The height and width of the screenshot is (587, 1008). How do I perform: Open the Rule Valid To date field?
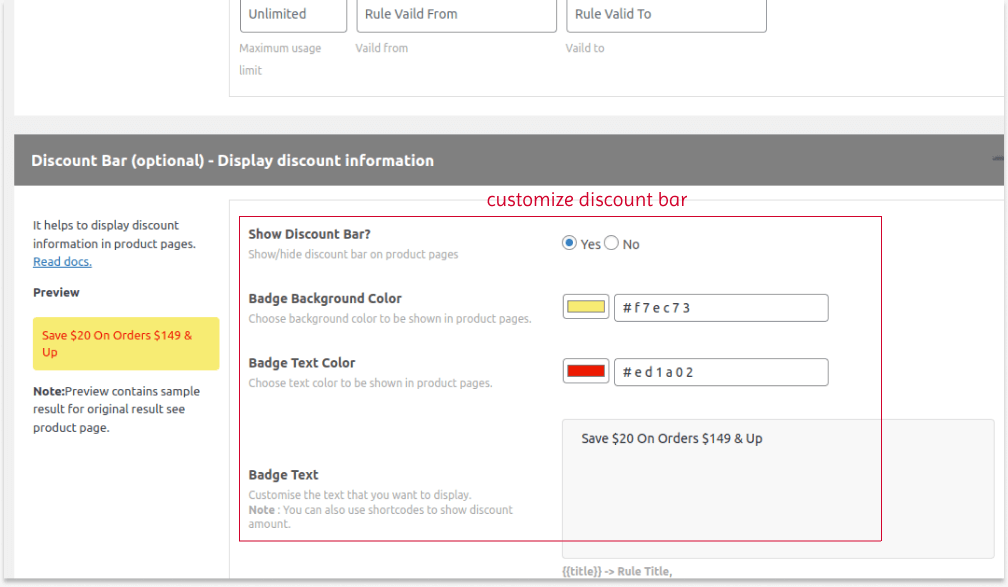[x=665, y=15]
